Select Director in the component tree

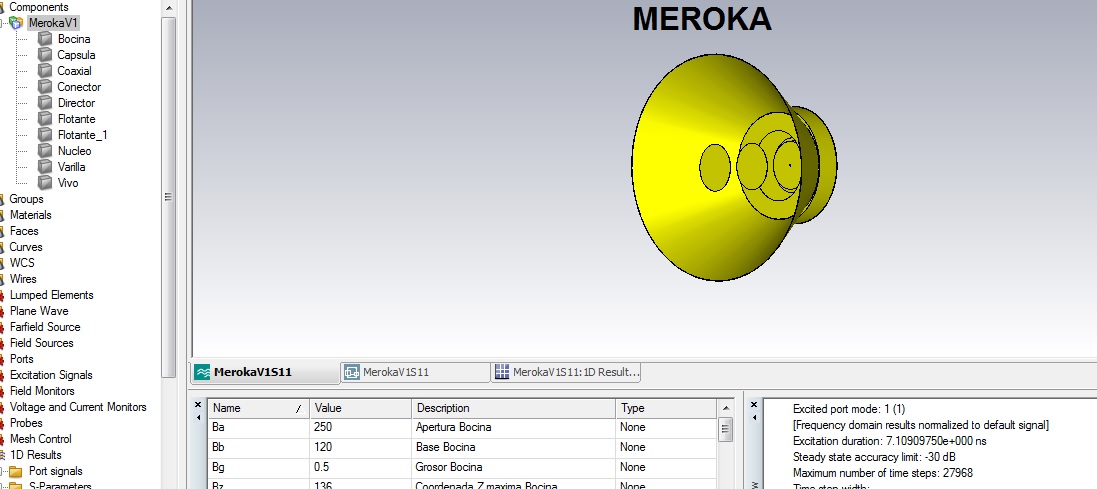pyautogui.click(x=76, y=103)
